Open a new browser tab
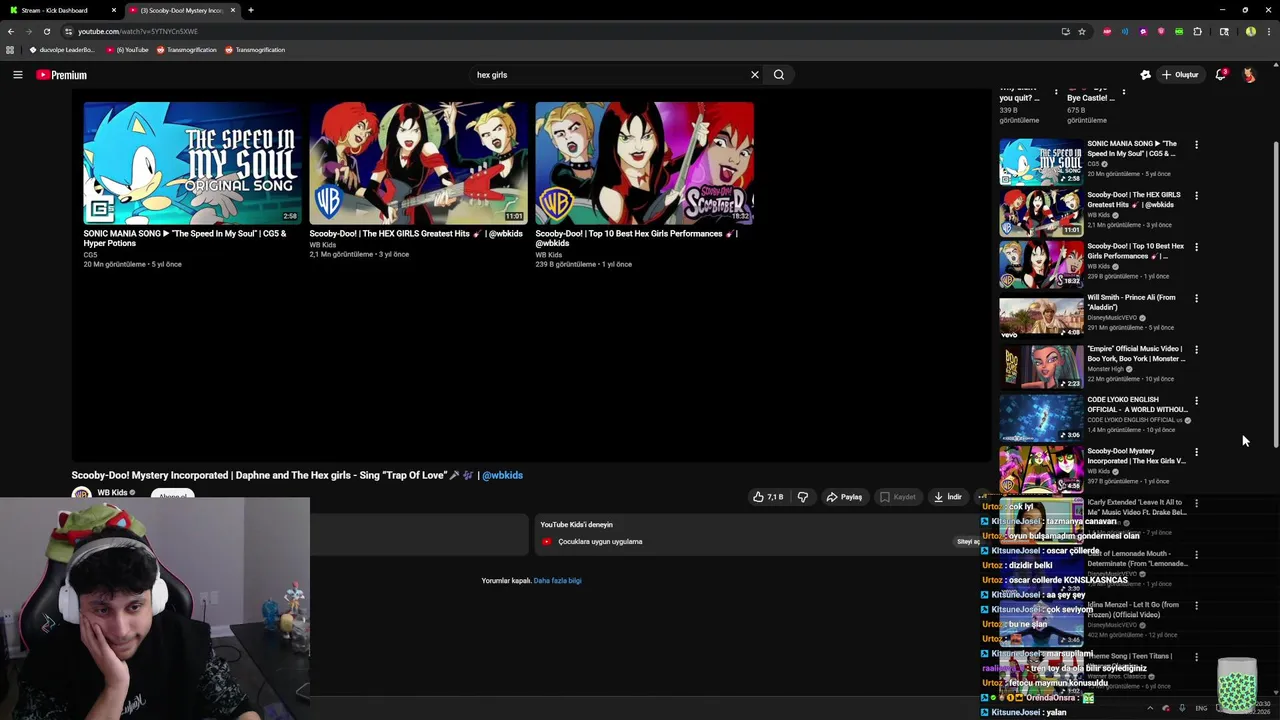 tap(250, 10)
